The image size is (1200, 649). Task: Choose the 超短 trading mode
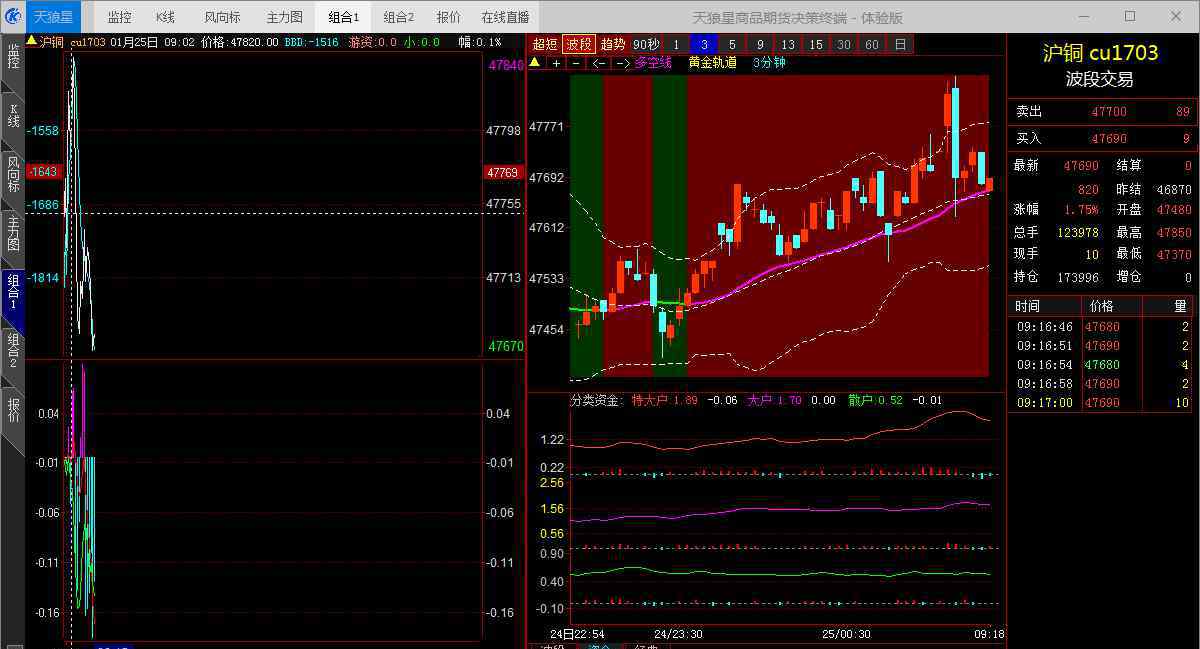[545, 44]
